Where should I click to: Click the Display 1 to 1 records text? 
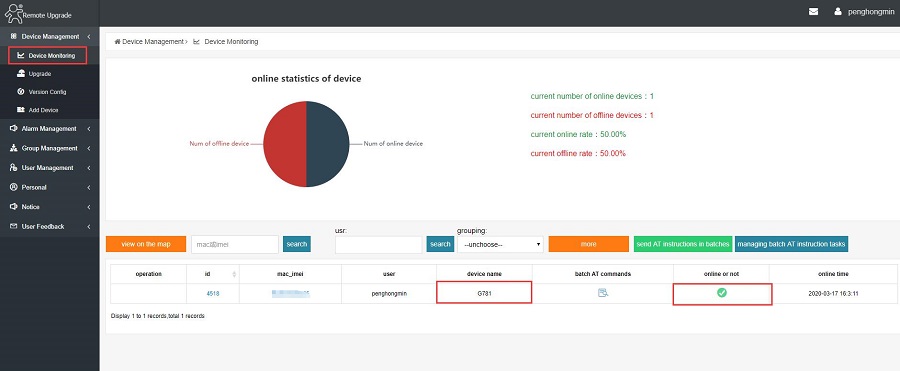[x=158, y=316]
